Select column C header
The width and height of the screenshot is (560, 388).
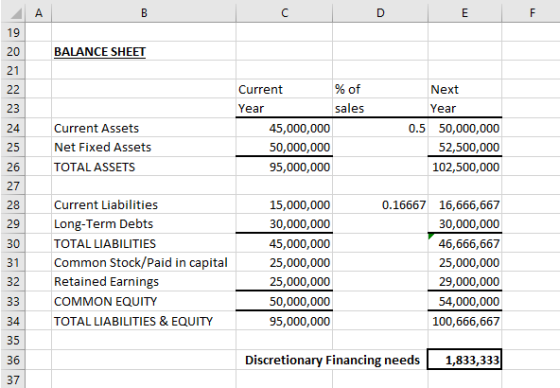(284, 13)
